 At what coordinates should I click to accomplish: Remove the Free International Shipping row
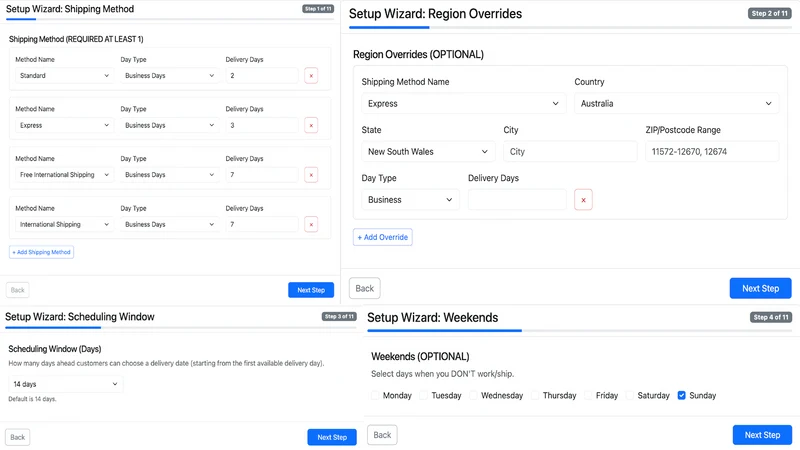pos(311,175)
